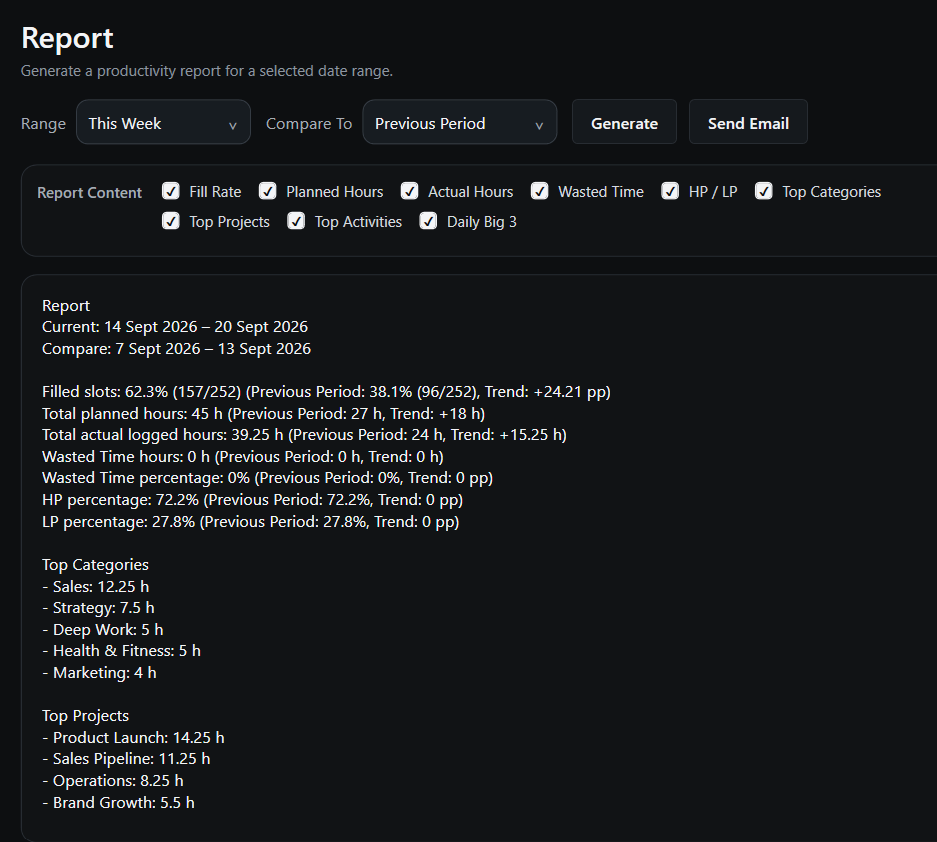Click the Generate button

[x=624, y=122]
